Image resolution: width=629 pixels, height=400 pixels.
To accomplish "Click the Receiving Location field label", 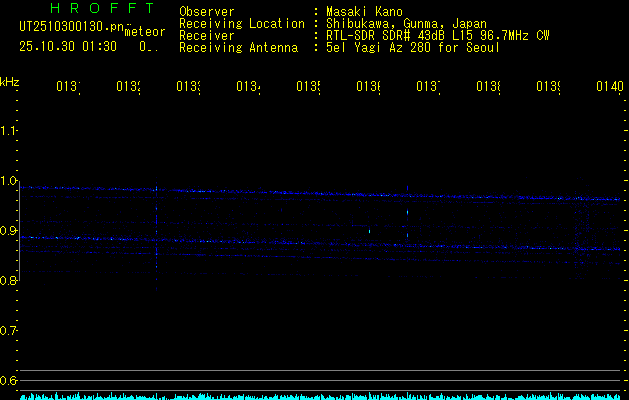I will 241,23.
